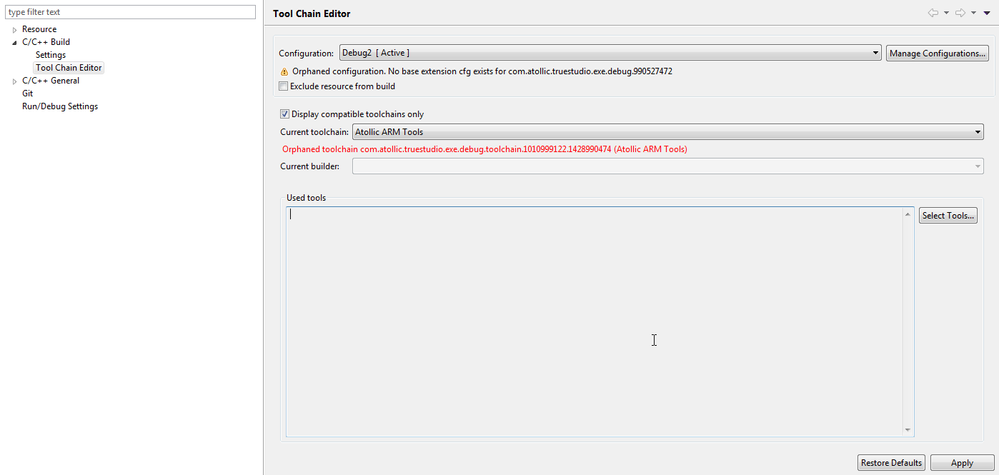Screen dimensions: 999x475
Task: Click the Orphaned configuration warning text
Action: click(482, 72)
